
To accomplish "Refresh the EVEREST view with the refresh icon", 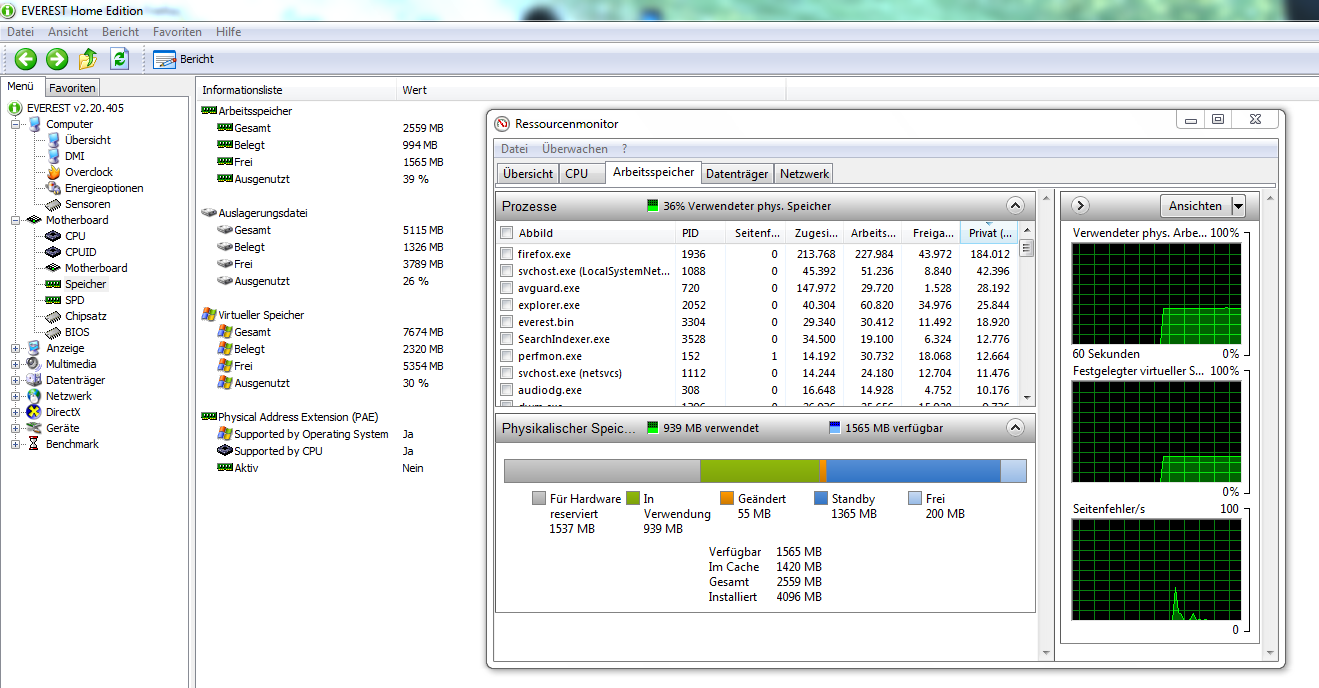I will pos(120,59).
